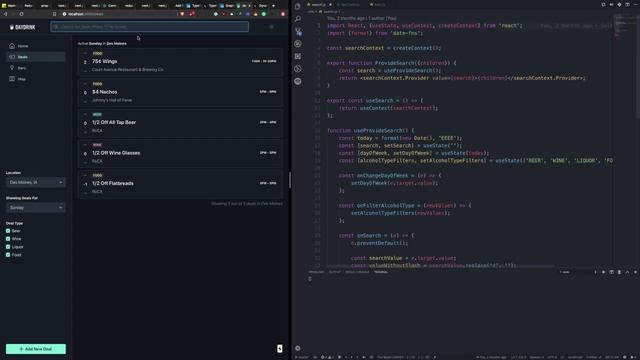The width and height of the screenshot is (640, 360).
Task: Open the Location dropdown Des Moines
Action: [36, 182]
